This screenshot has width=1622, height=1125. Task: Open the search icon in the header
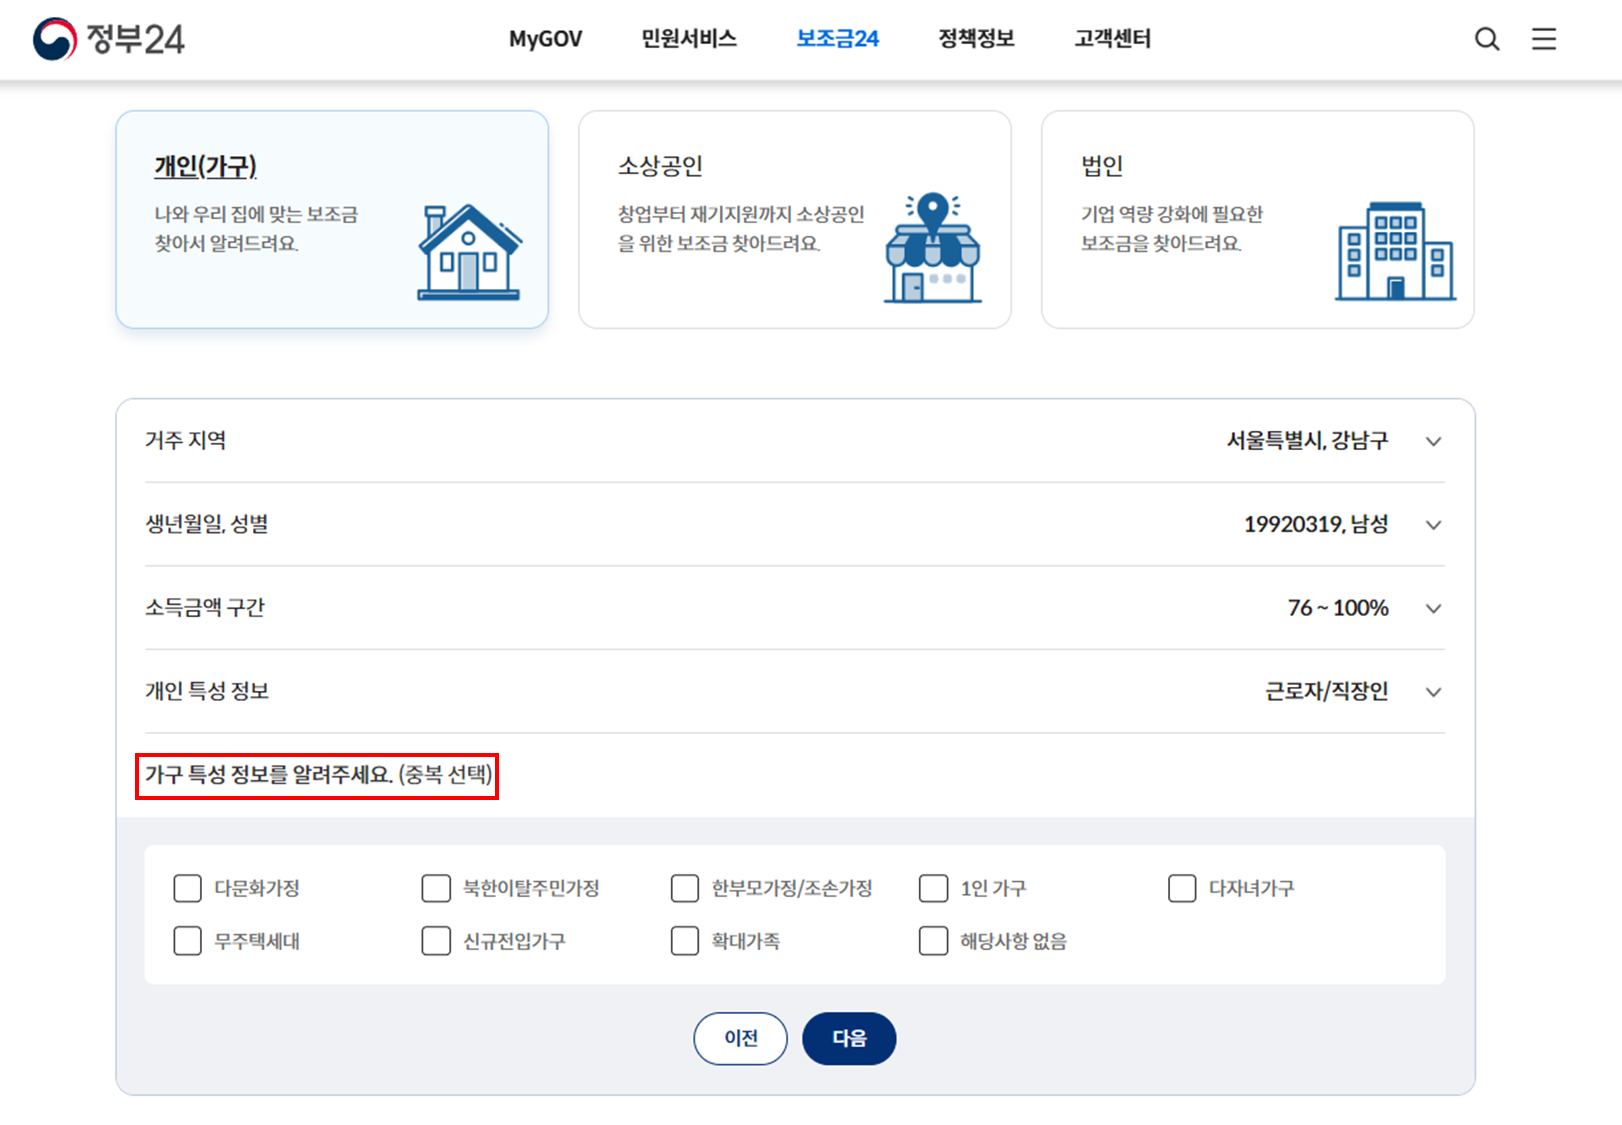pos(1487,39)
